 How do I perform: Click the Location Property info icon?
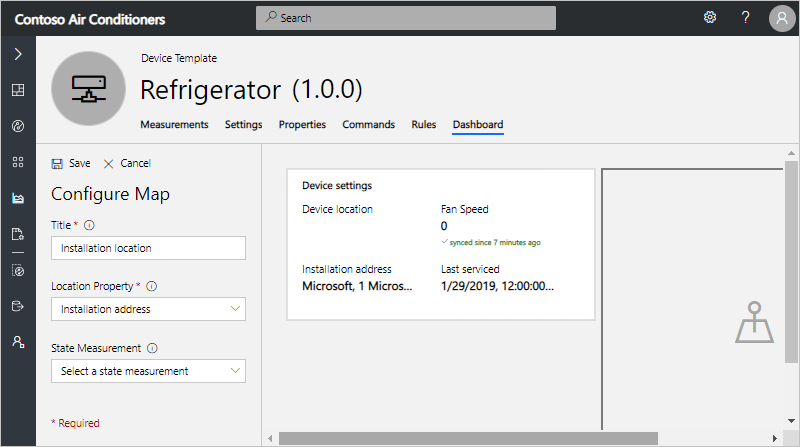coord(152,286)
